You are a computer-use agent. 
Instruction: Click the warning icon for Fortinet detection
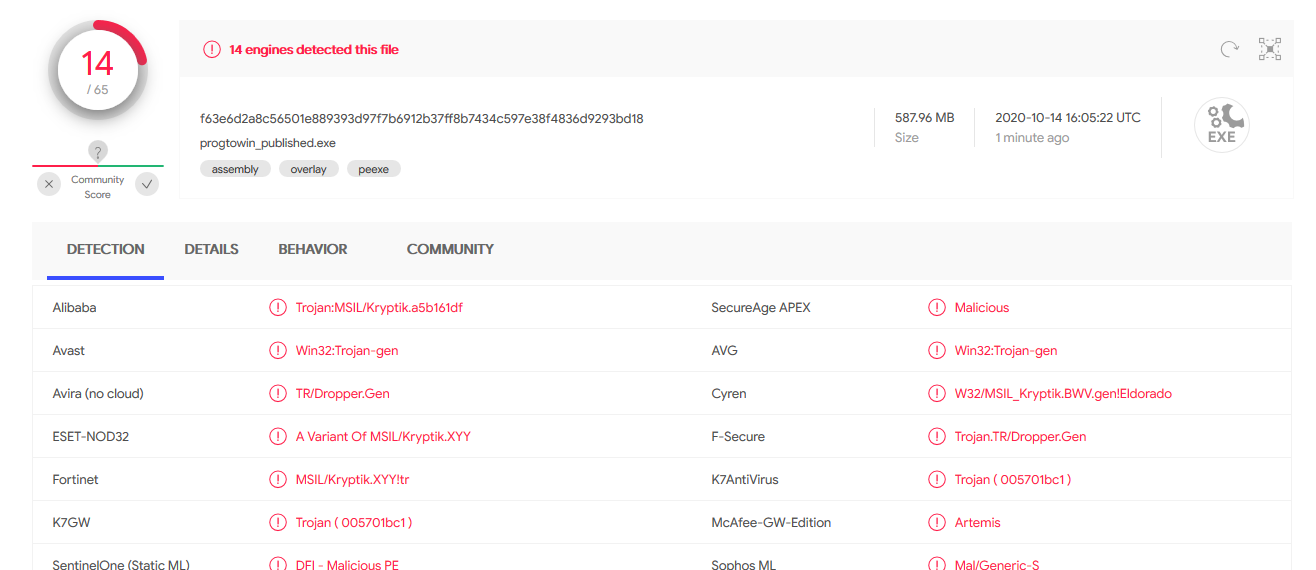278,479
